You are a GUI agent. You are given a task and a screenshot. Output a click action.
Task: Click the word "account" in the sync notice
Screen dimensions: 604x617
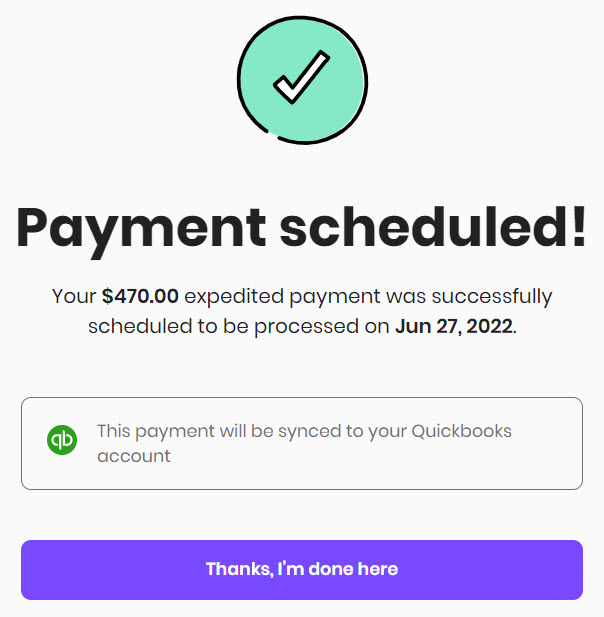coord(134,456)
